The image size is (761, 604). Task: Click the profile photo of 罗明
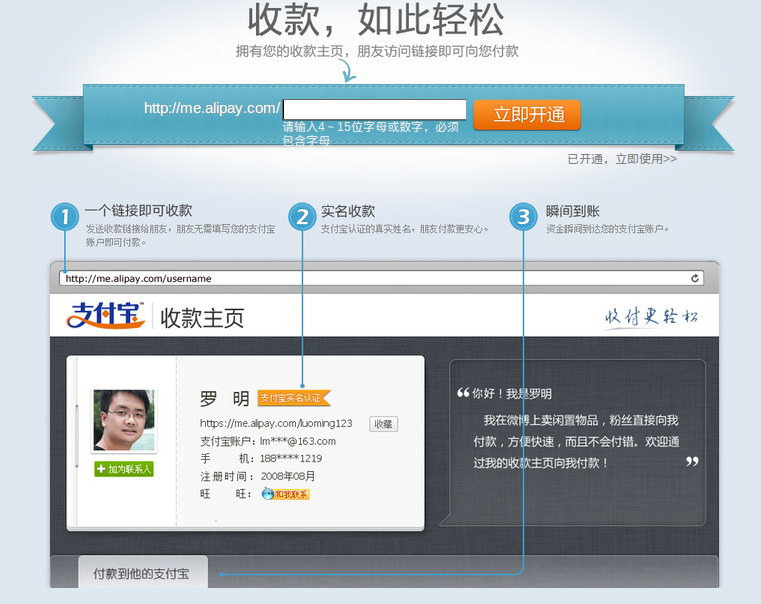[124, 420]
